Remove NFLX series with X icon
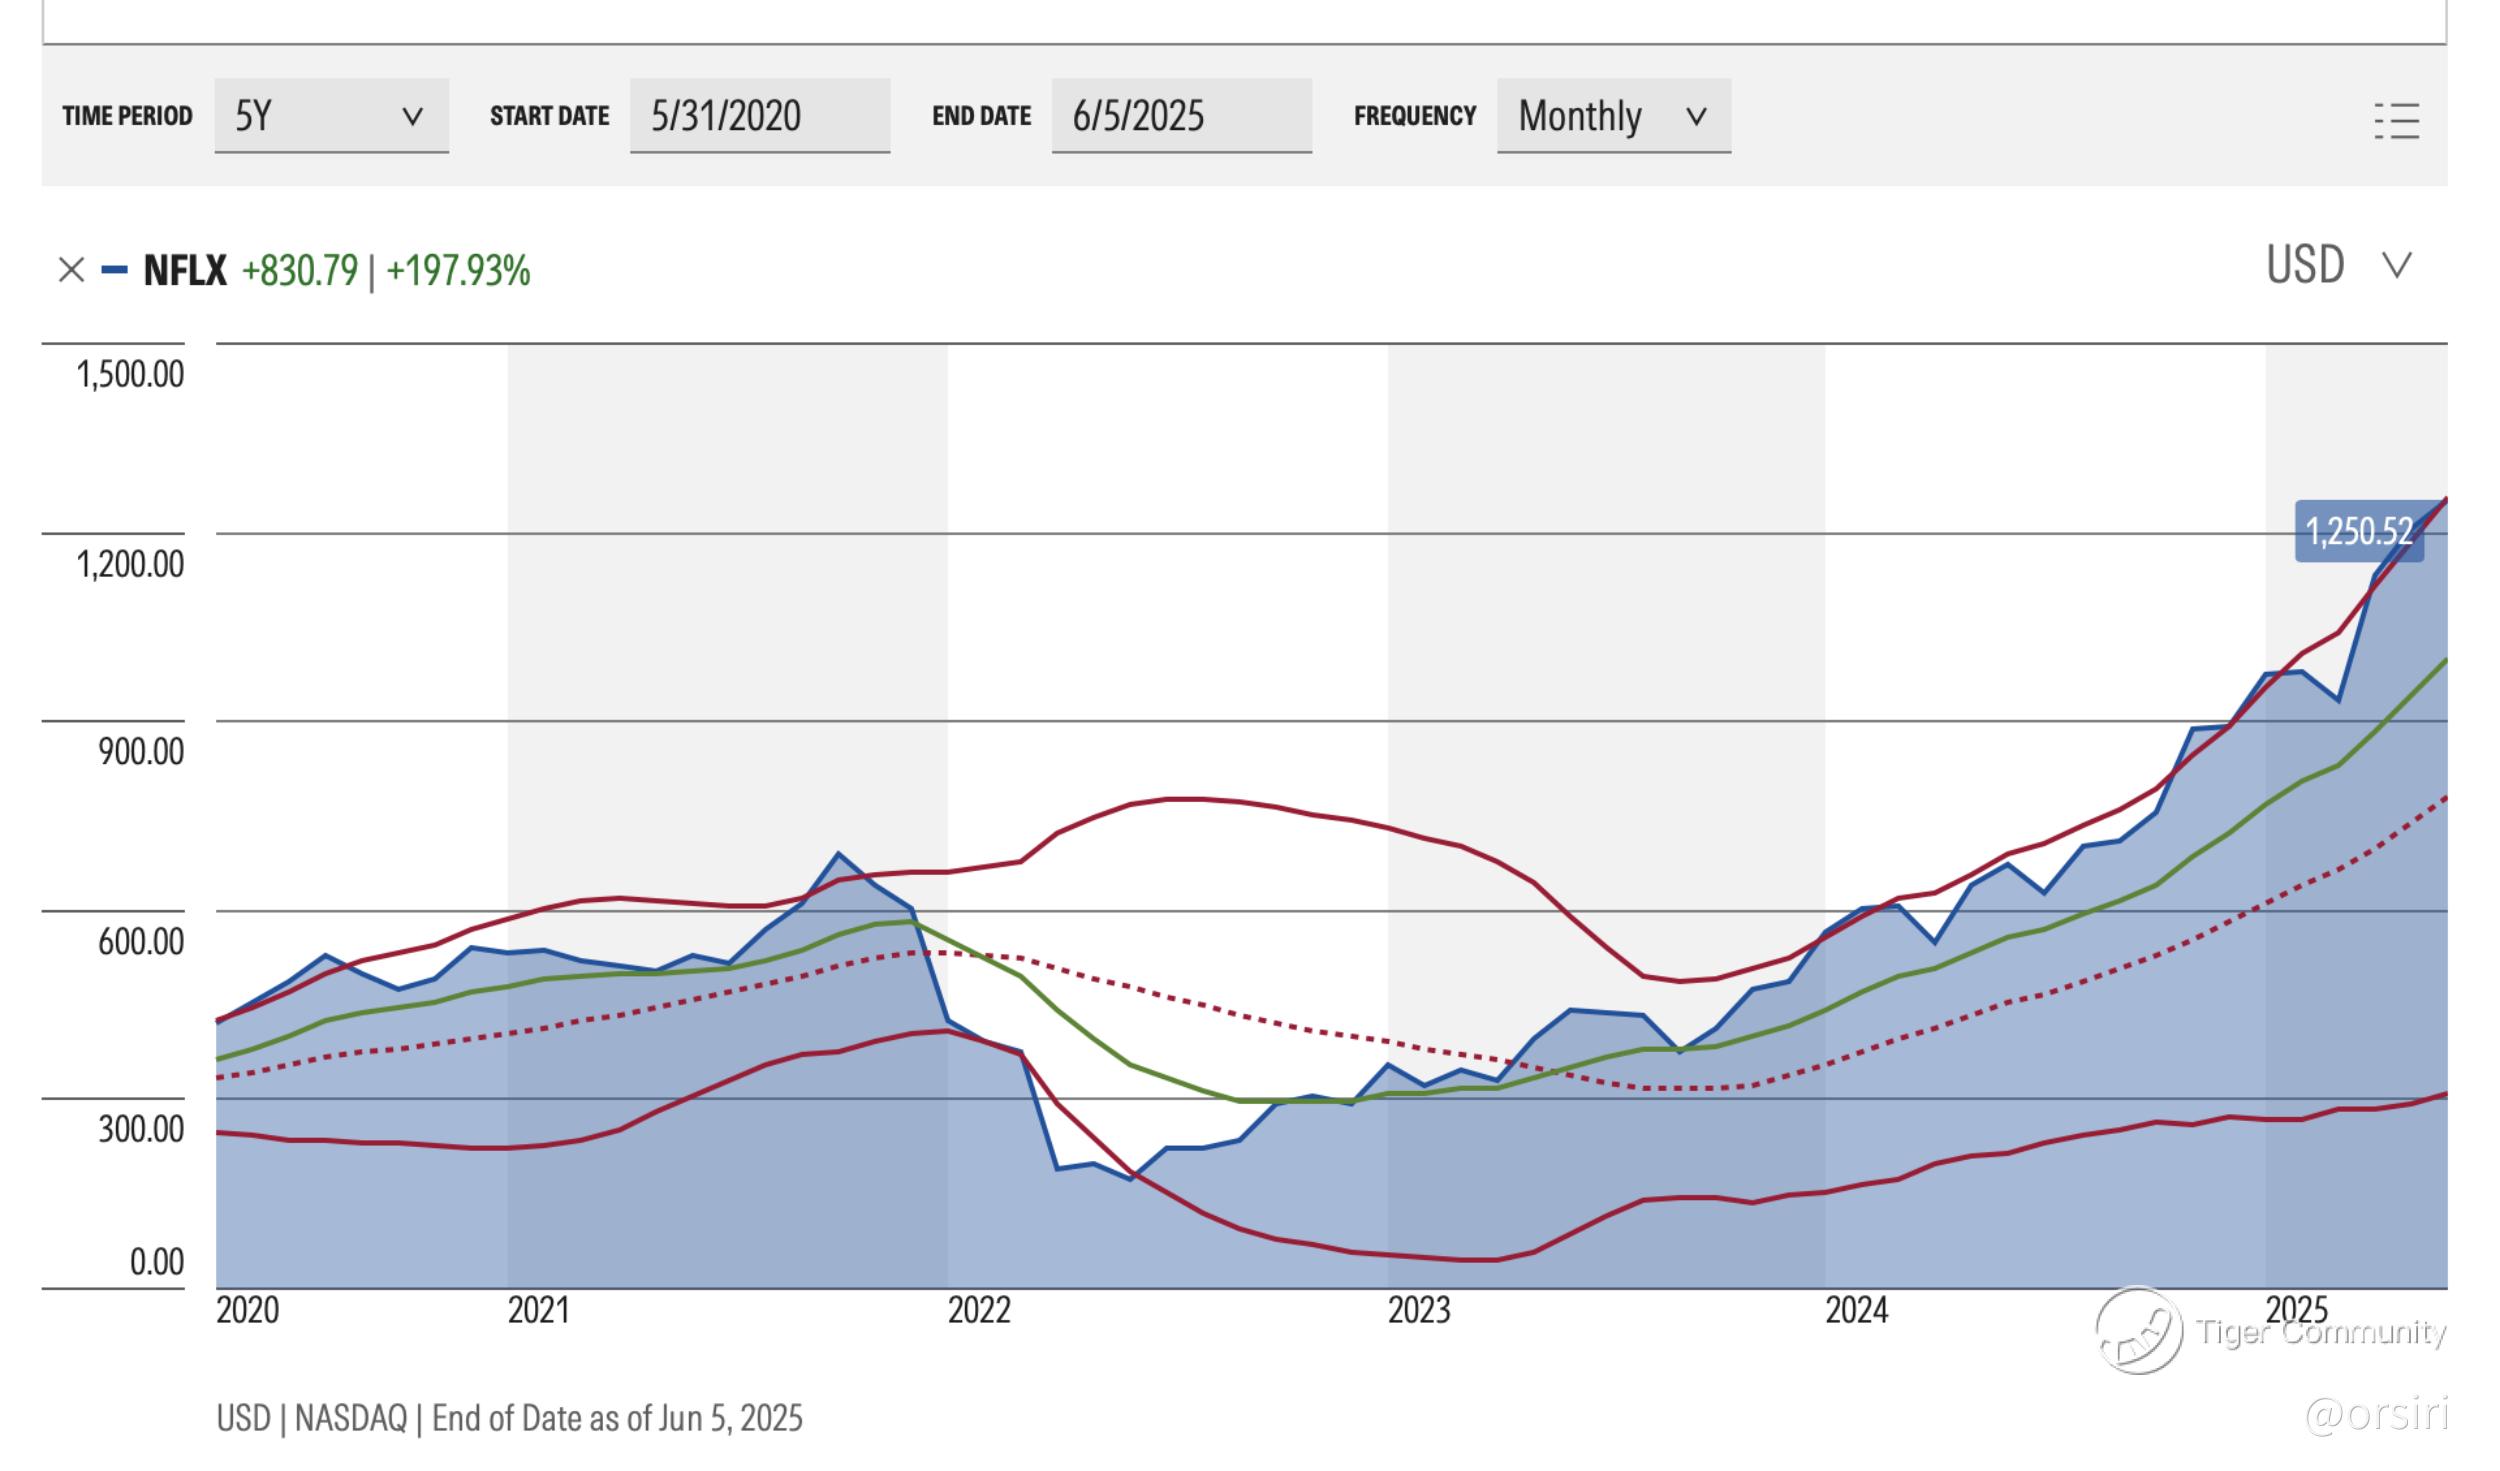Image resolution: width=2500 pixels, height=1471 pixels. 71,270
